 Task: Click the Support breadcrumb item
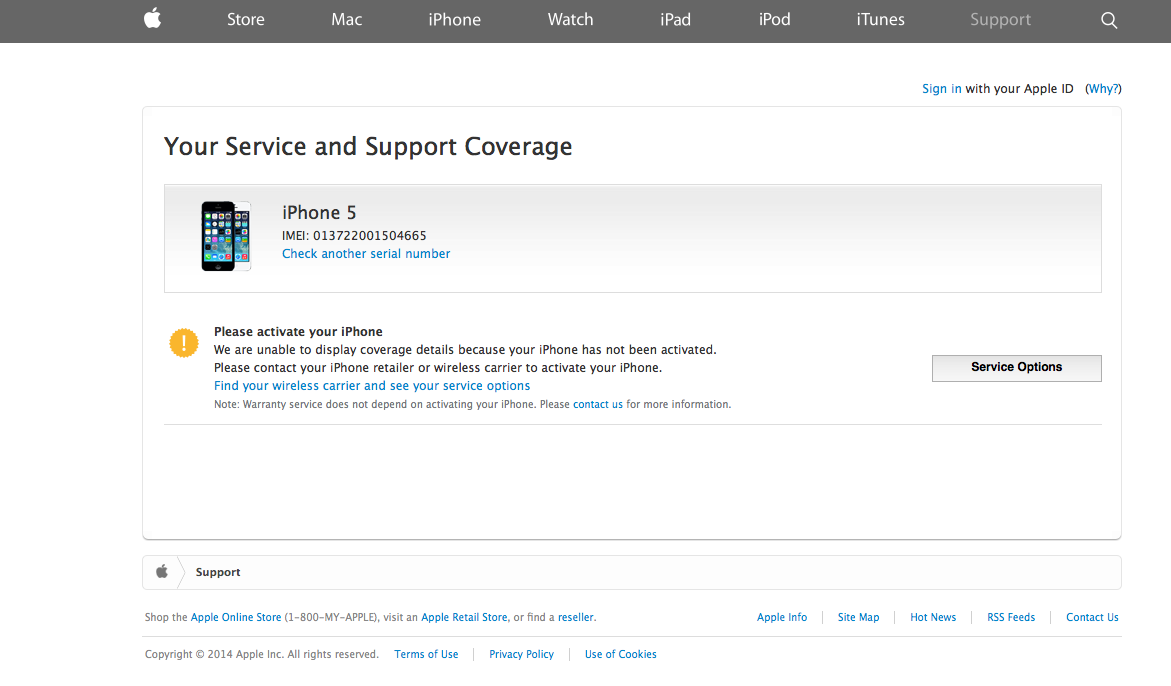pyautogui.click(x=218, y=573)
